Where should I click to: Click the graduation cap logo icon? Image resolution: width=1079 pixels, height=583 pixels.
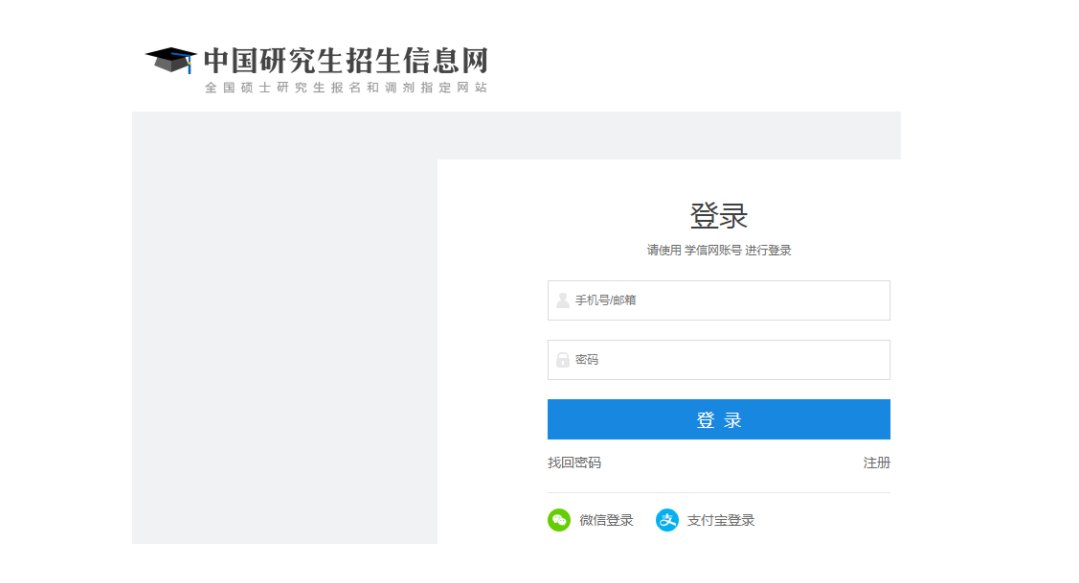(171, 60)
